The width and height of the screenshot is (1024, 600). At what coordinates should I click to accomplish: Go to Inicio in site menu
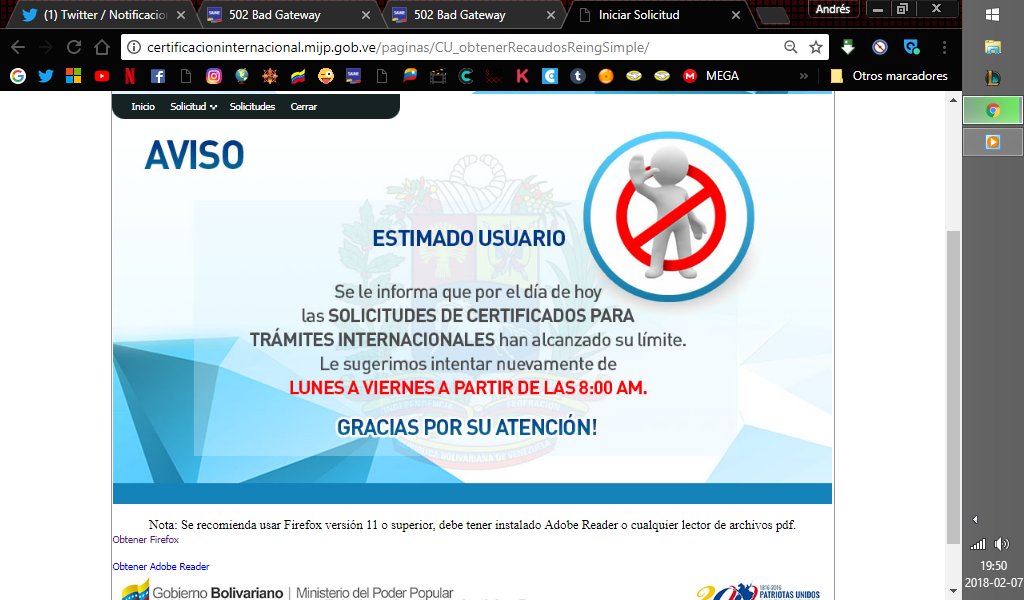(x=143, y=106)
